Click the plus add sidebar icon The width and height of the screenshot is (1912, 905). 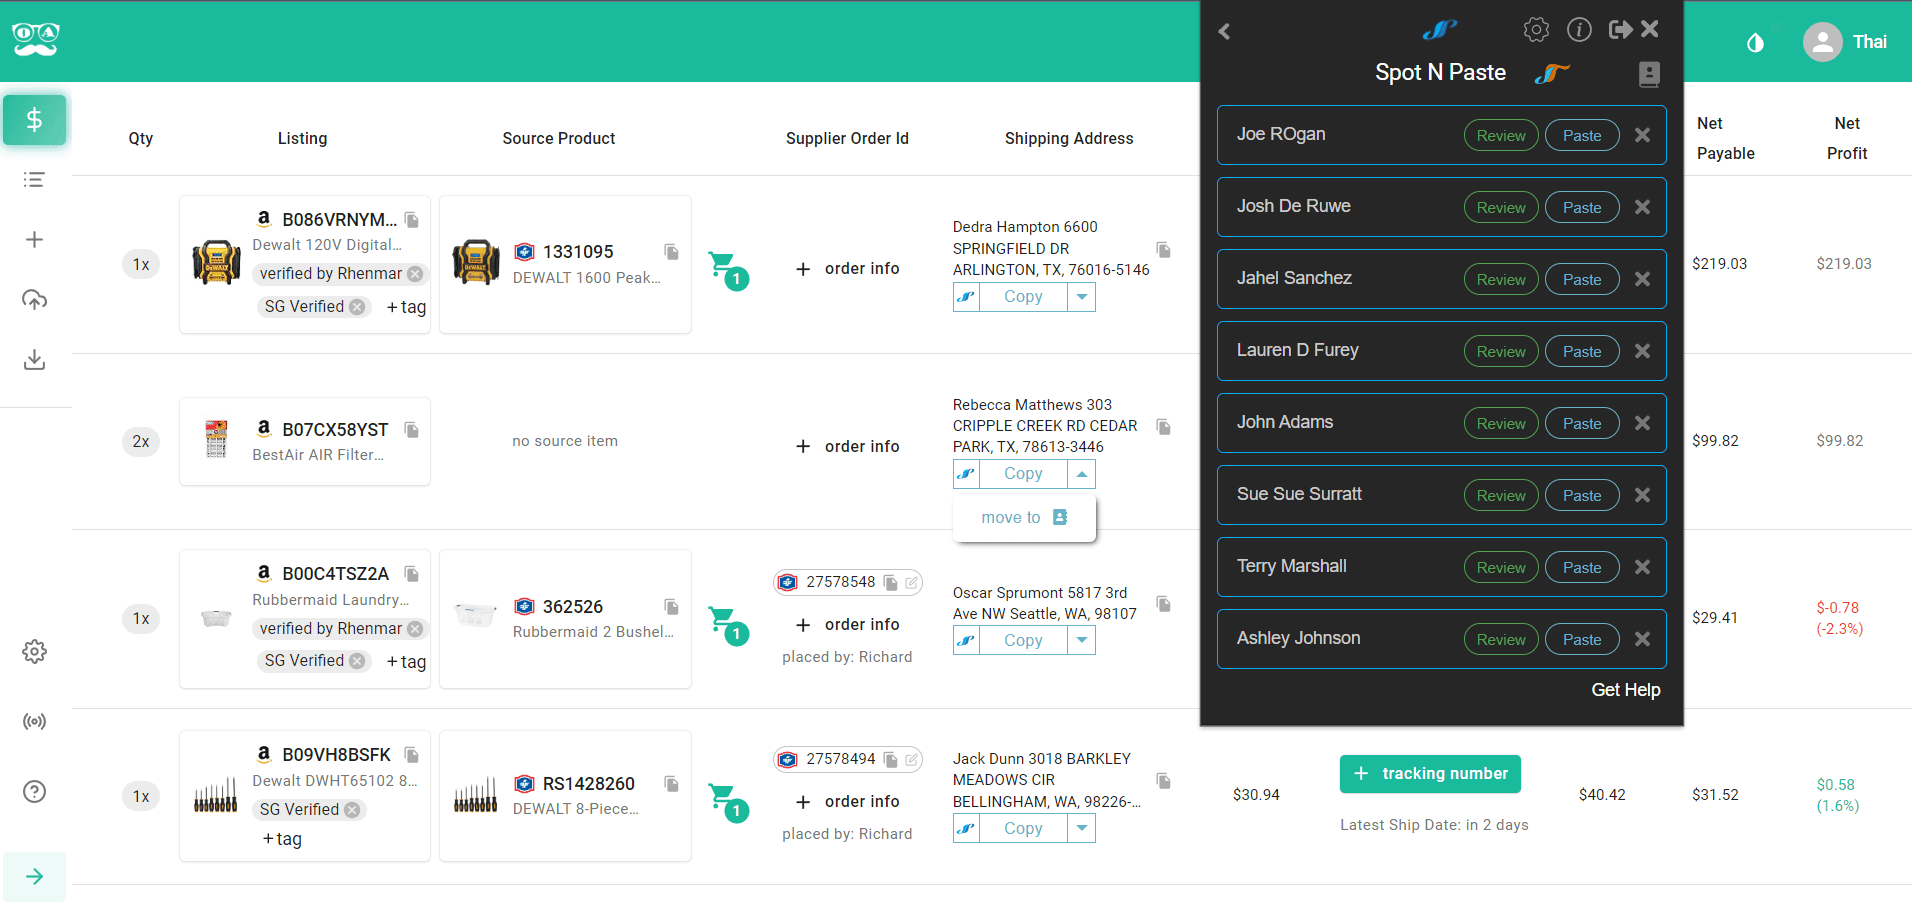pos(34,240)
